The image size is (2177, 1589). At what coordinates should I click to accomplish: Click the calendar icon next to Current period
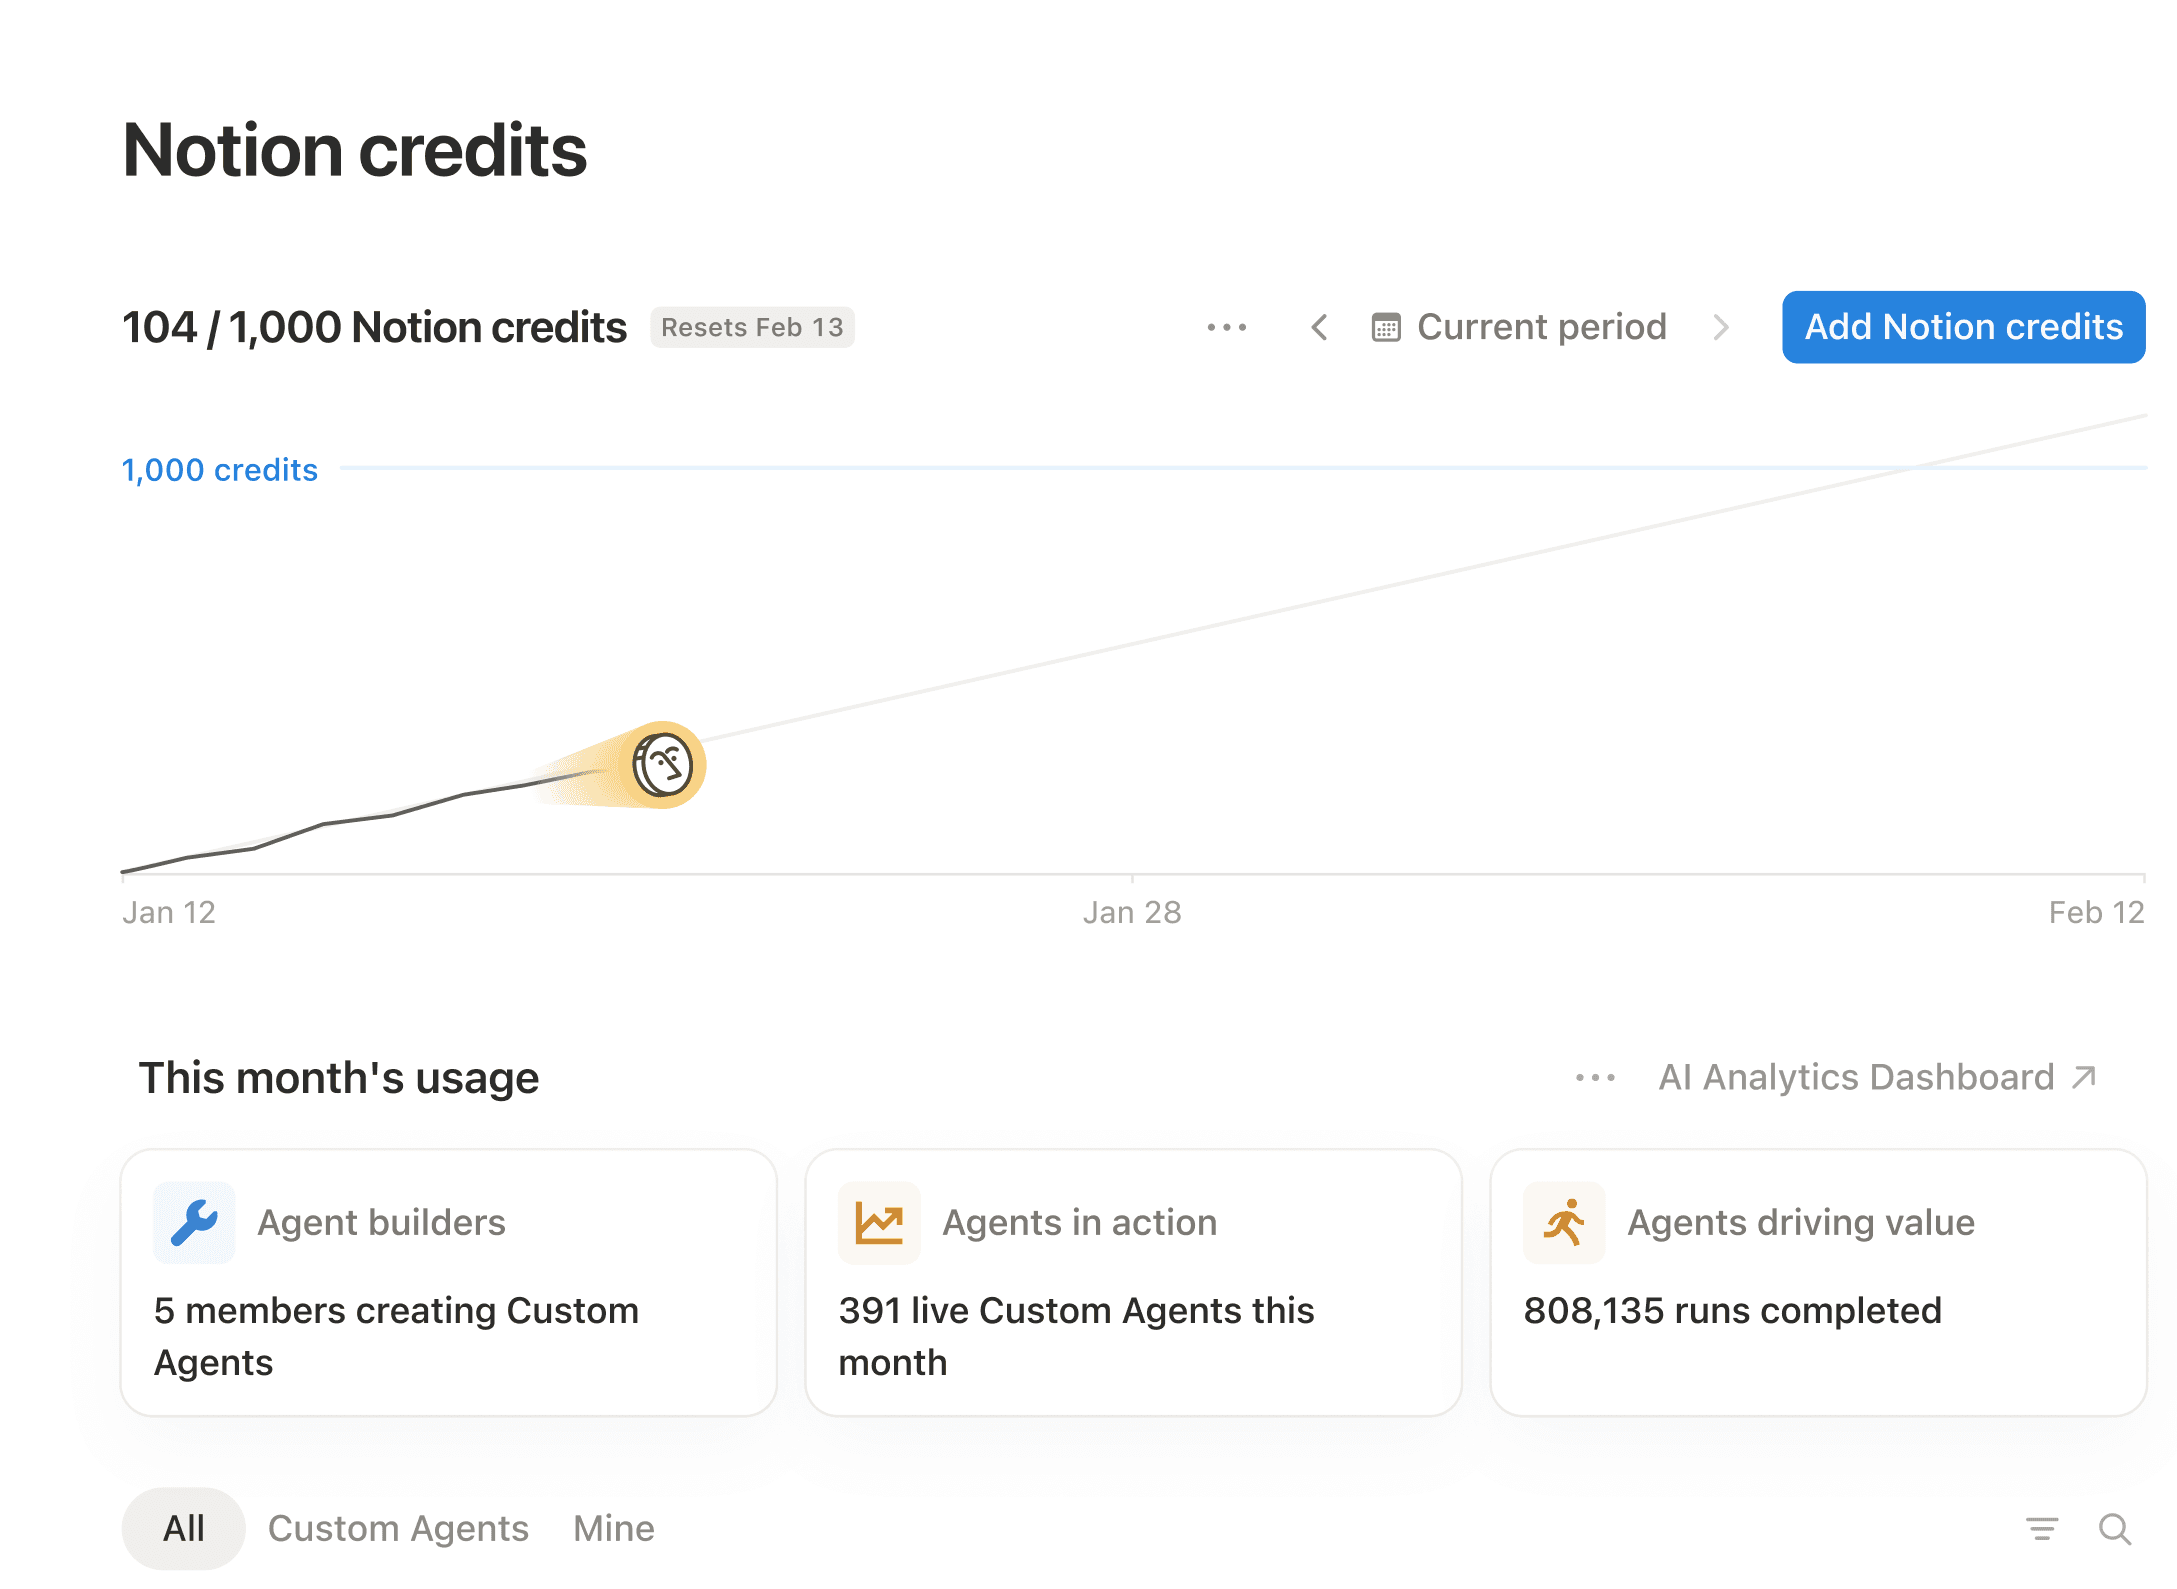pyautogui.click(x=1385, y=327)
